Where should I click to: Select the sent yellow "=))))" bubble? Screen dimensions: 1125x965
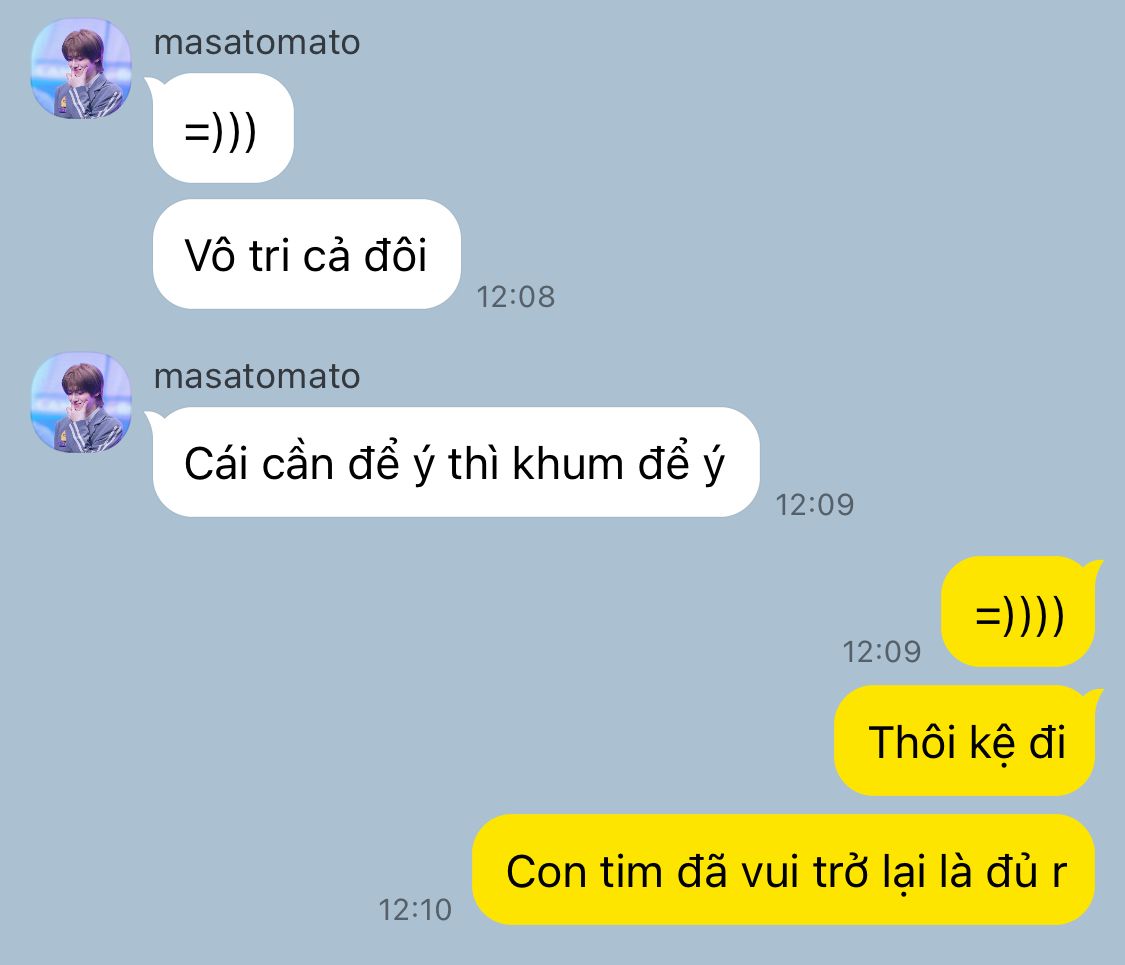point(1020,611)
